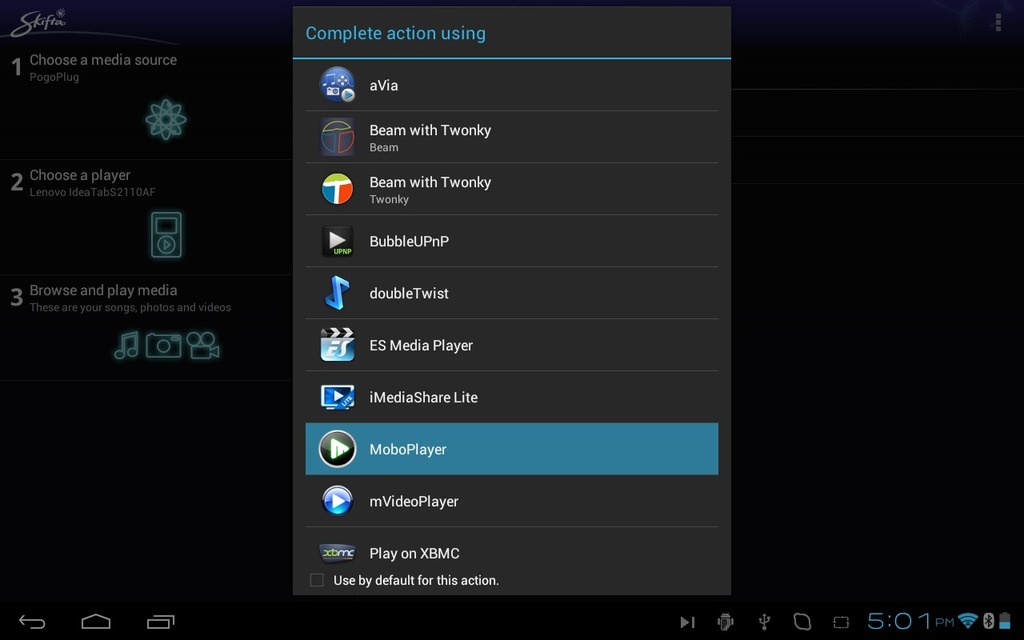This screenshot has height=640, width=1024.
Task: Select the aVia entry
Action: point(512,85)
